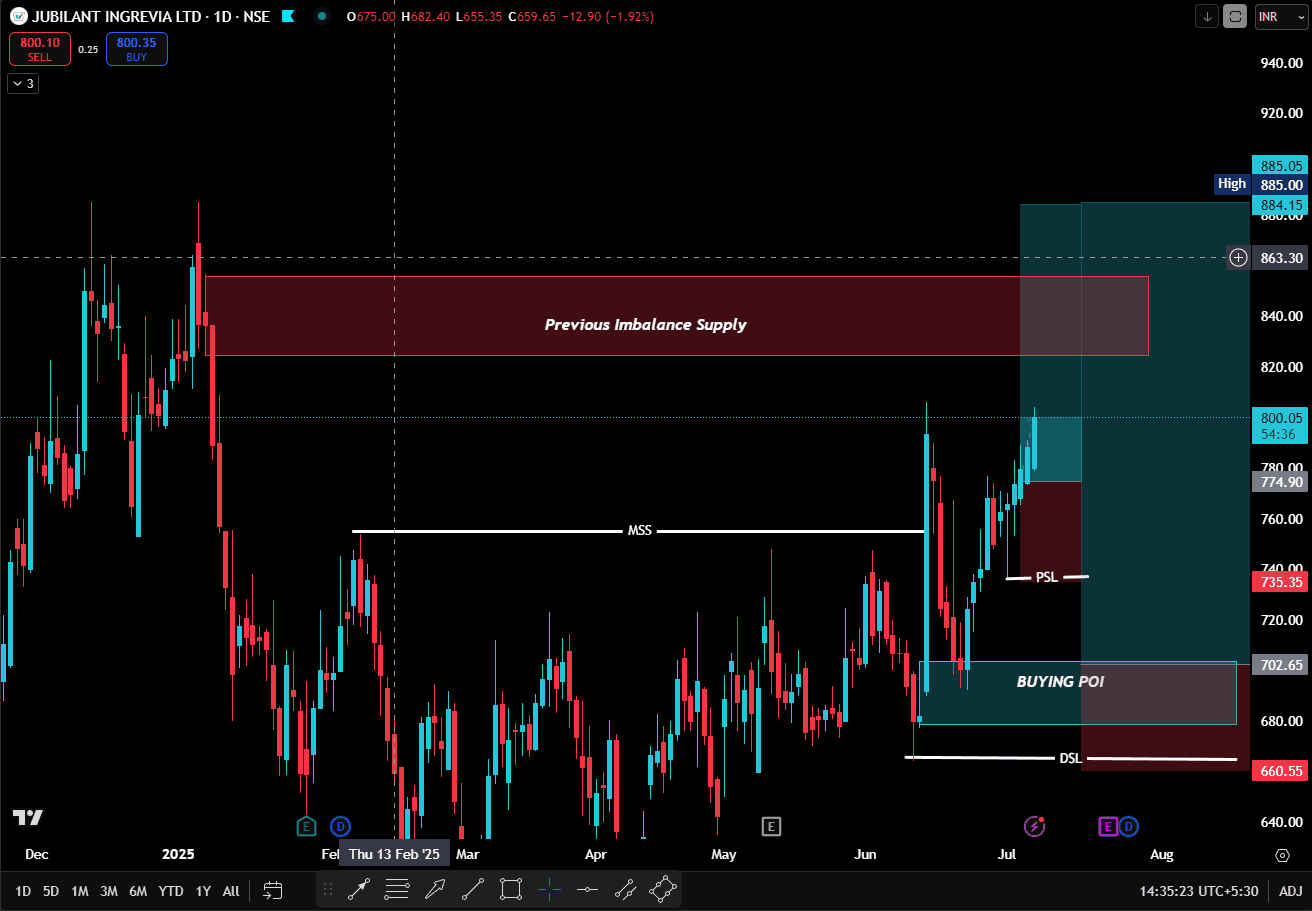Click the teal market status dot
Viewport: 1312px width, 911px height.
click(x=321, y=16)
